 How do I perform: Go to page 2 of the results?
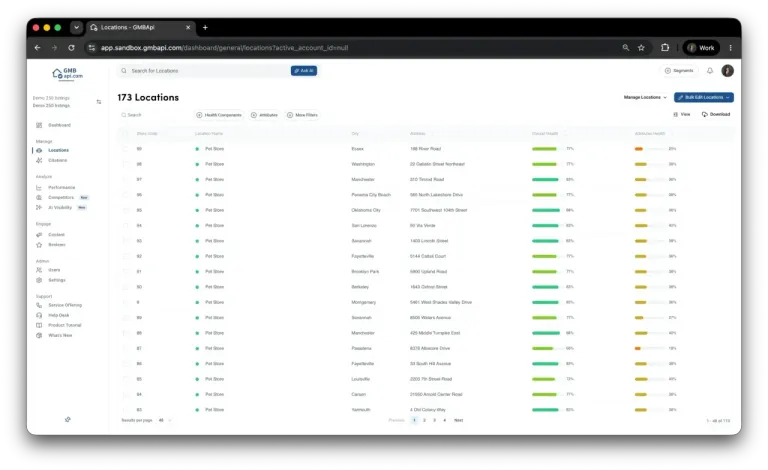tap(424, 421)
